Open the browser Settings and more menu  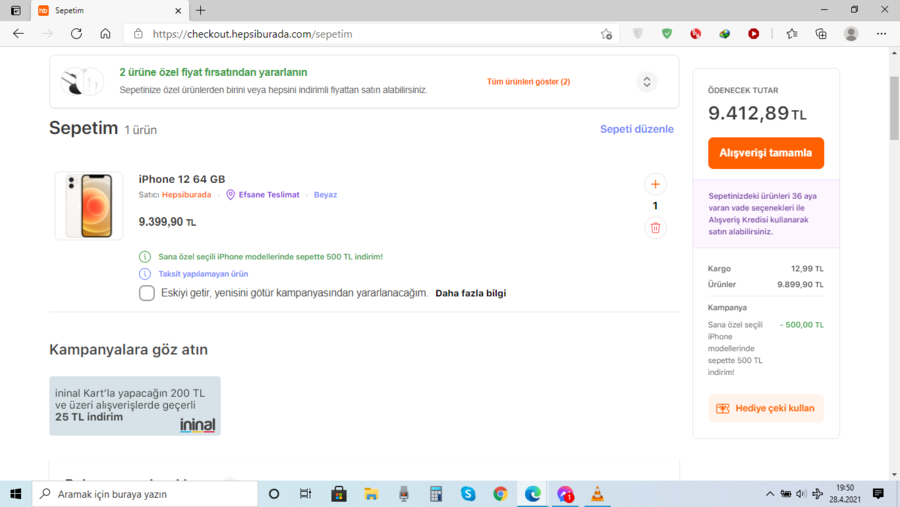coord(881,34)
